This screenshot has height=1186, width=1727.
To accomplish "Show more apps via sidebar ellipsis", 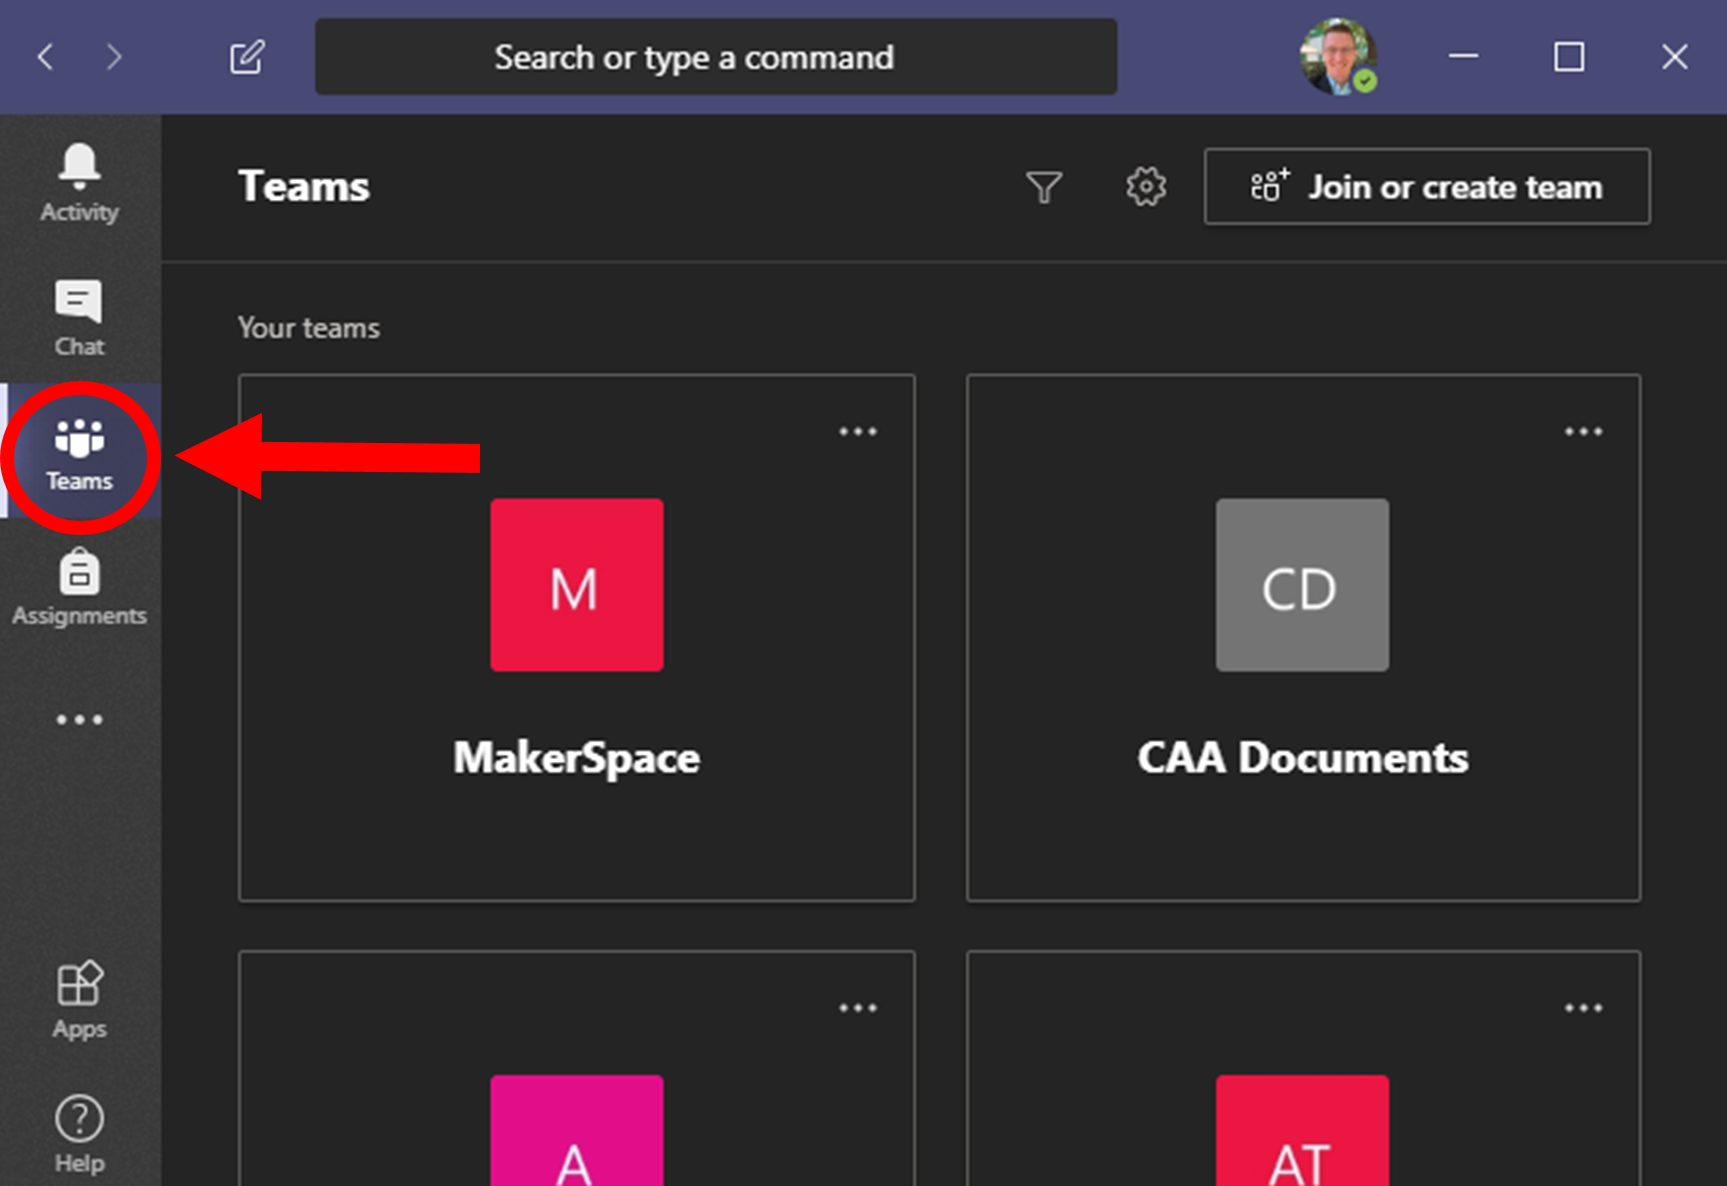I will coord(79,719).
